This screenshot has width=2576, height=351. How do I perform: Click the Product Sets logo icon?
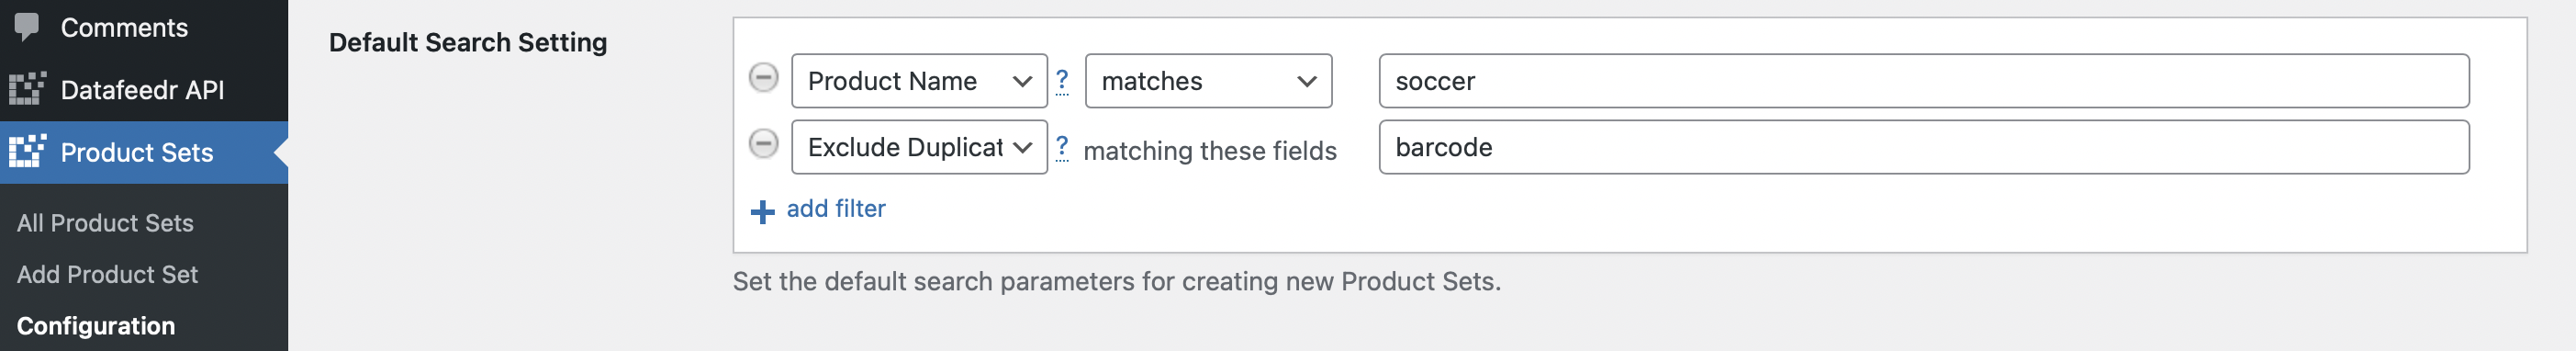coord(27,151)
